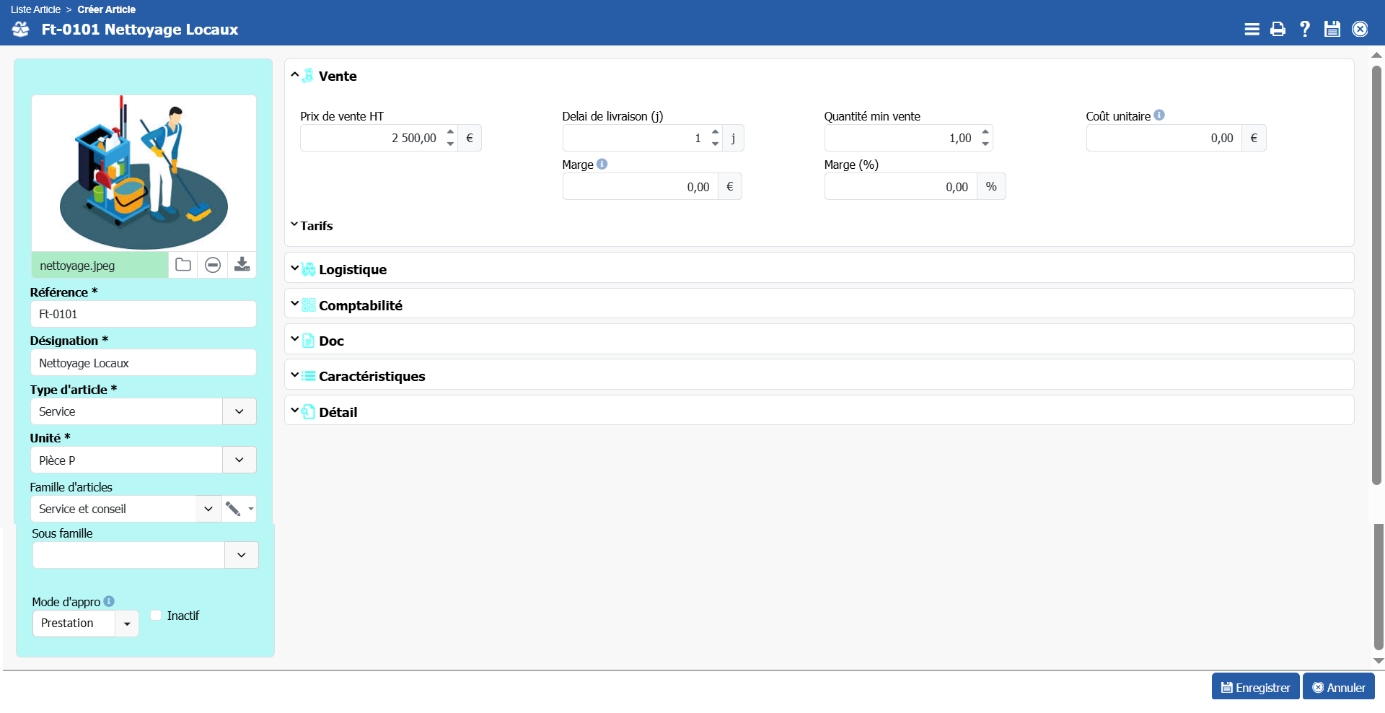The height and width of the screenshot is (713, 1385).
Task: Click the print icon in header
Action: coord(1277,30)
